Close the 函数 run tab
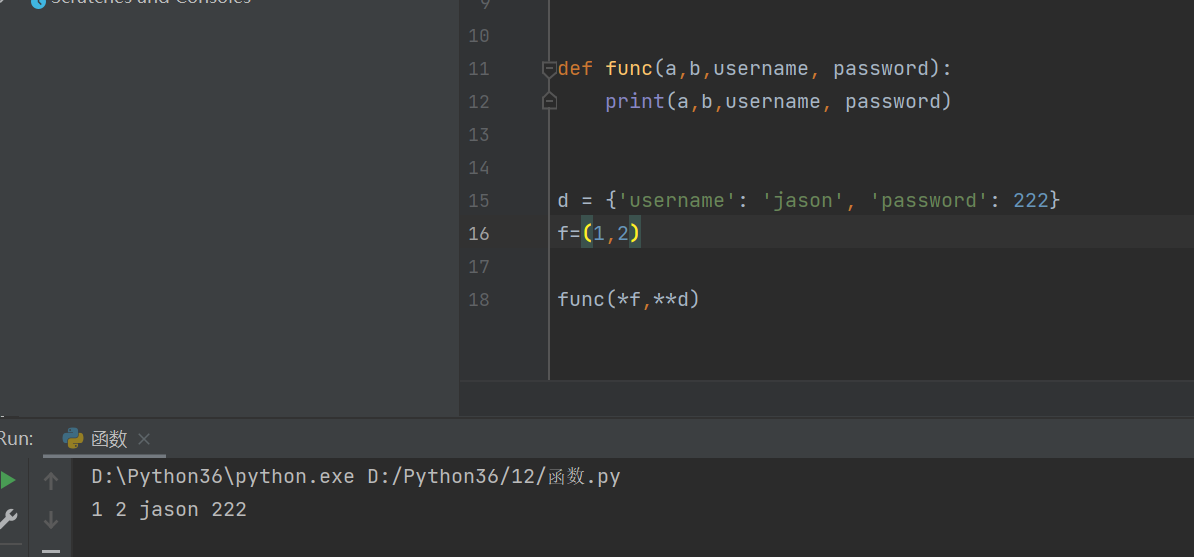This screenshot has width=1194, height=557. click(144, 439)
